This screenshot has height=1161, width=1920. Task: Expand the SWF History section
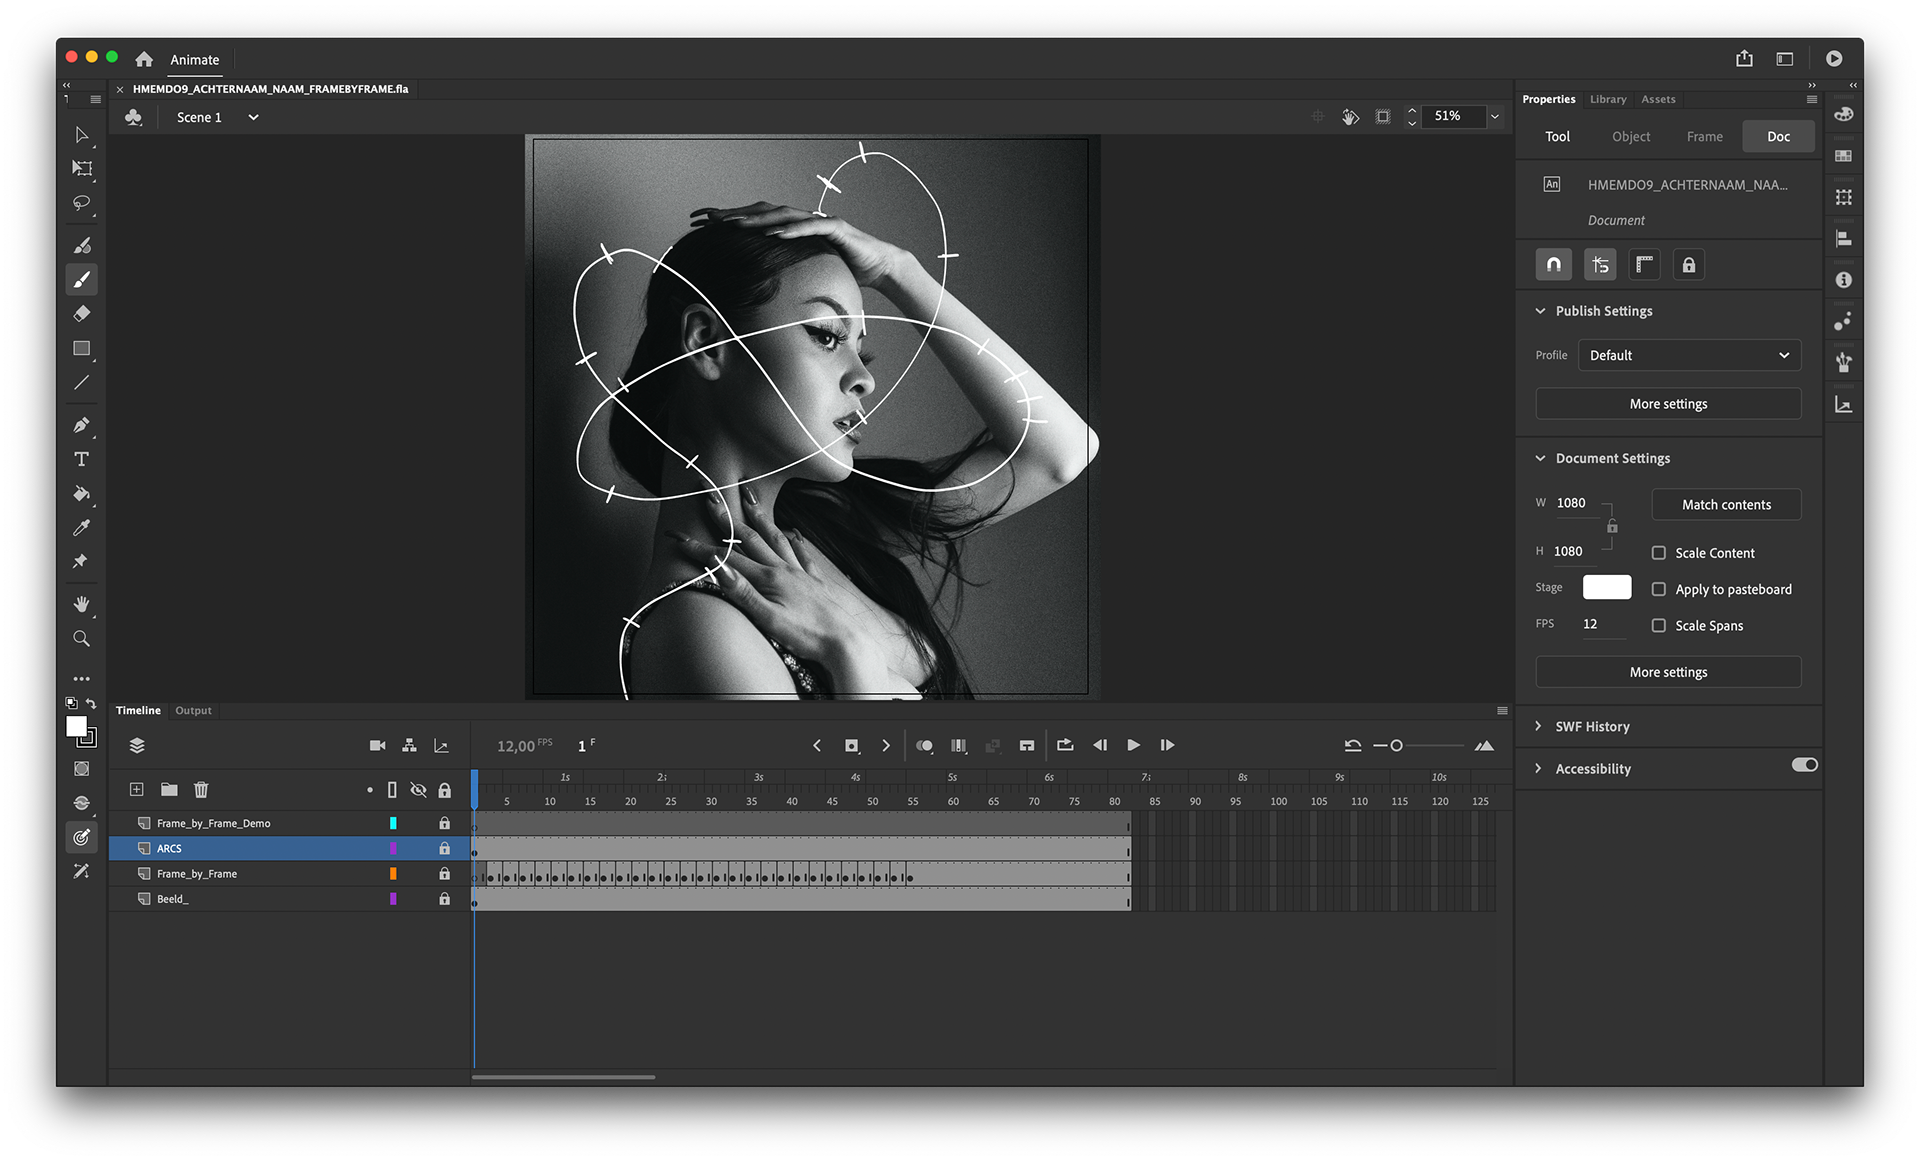pos(1592,727)
